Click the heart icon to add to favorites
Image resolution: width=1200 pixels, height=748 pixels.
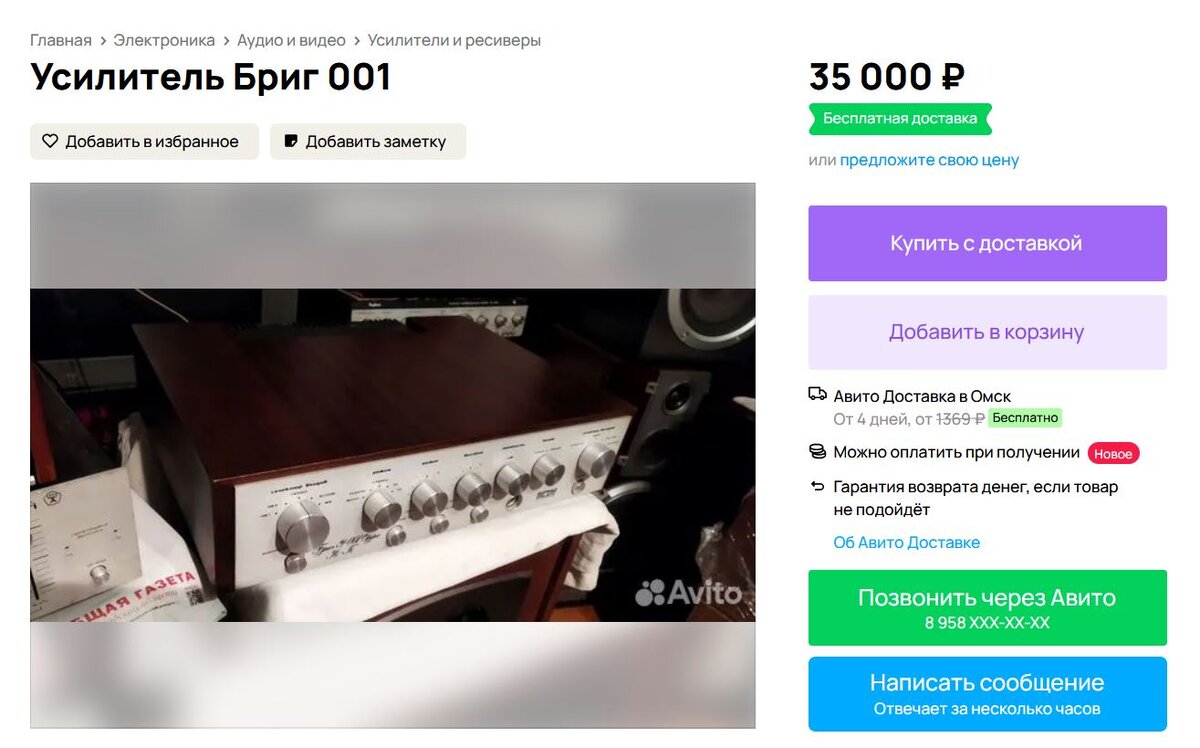point(50,142)
